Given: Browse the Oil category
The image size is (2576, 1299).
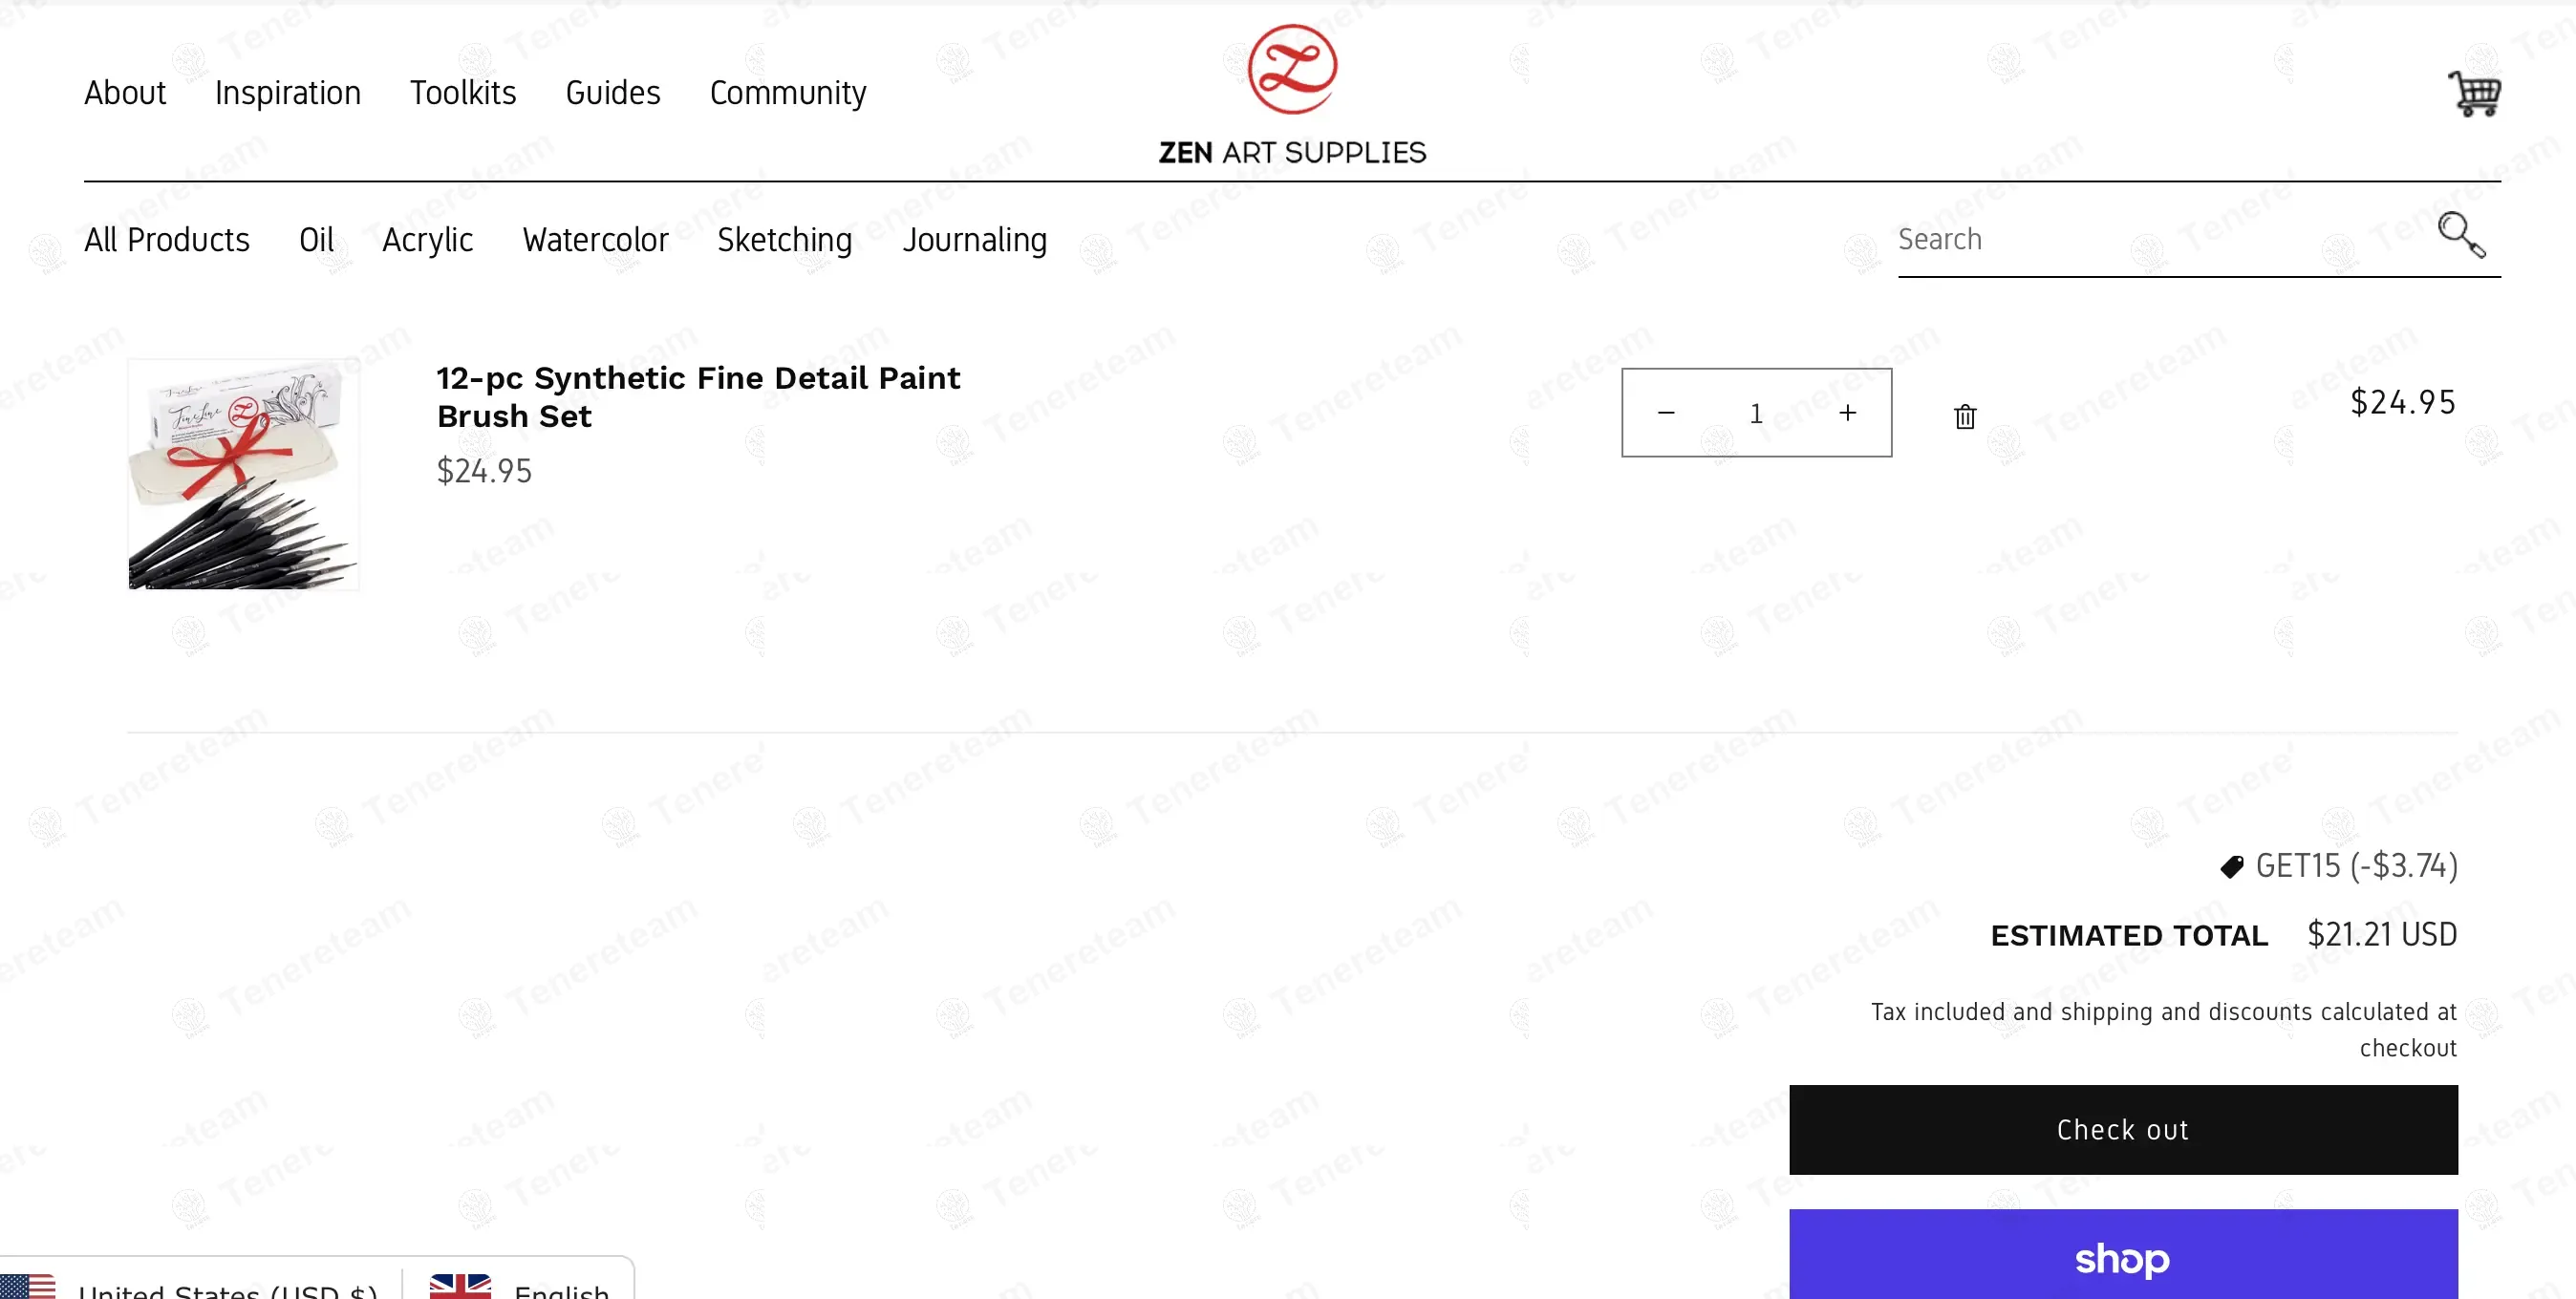Looking at the screenshot, I should pos(316,240).
